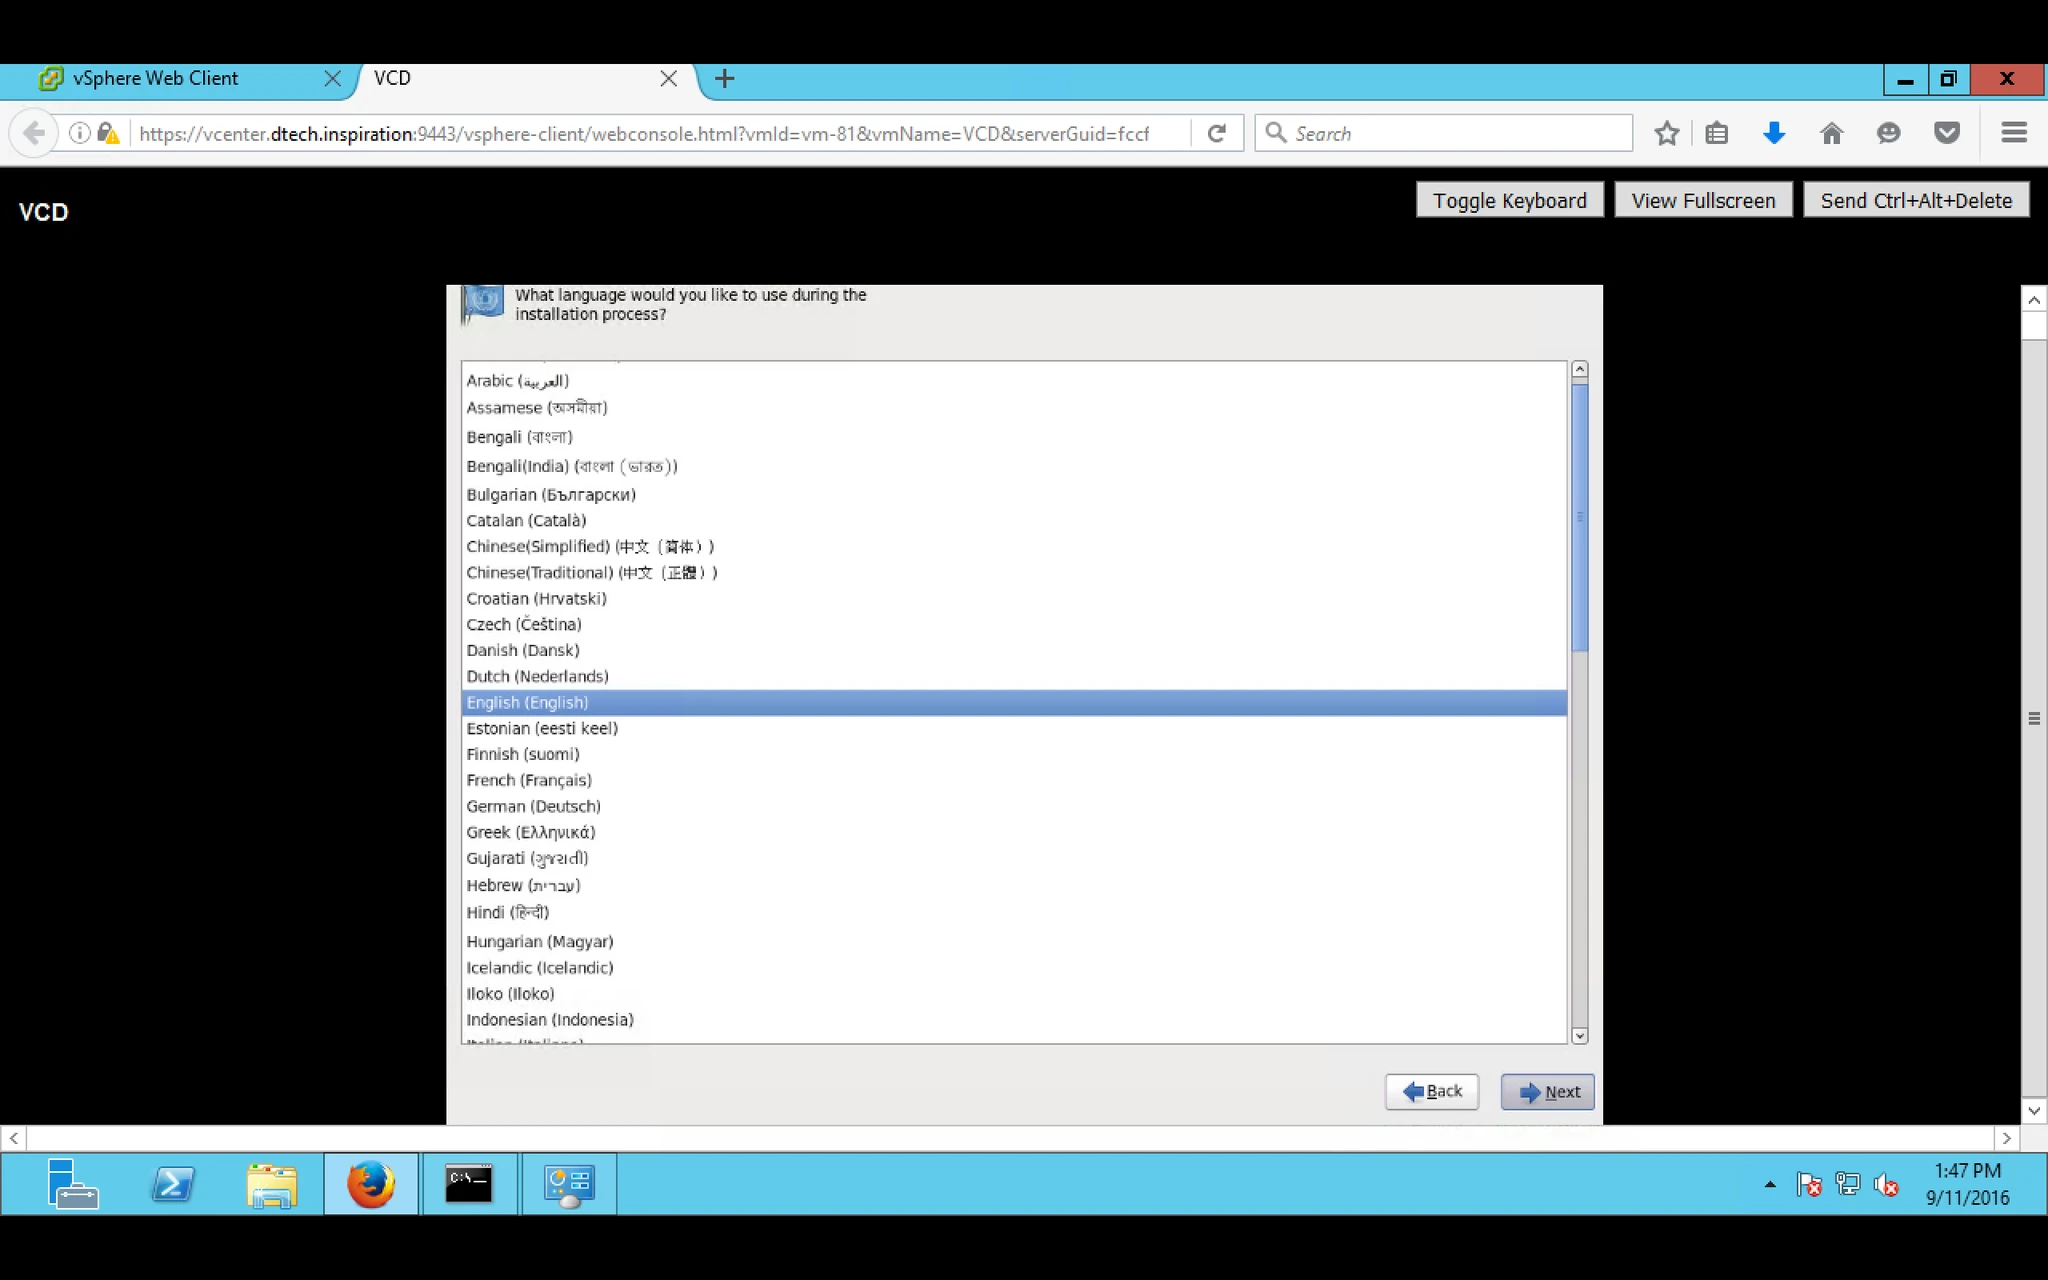Open the Pocket icon in the toolbar
The image size is (2048, 1280).
coord(1946,133)
